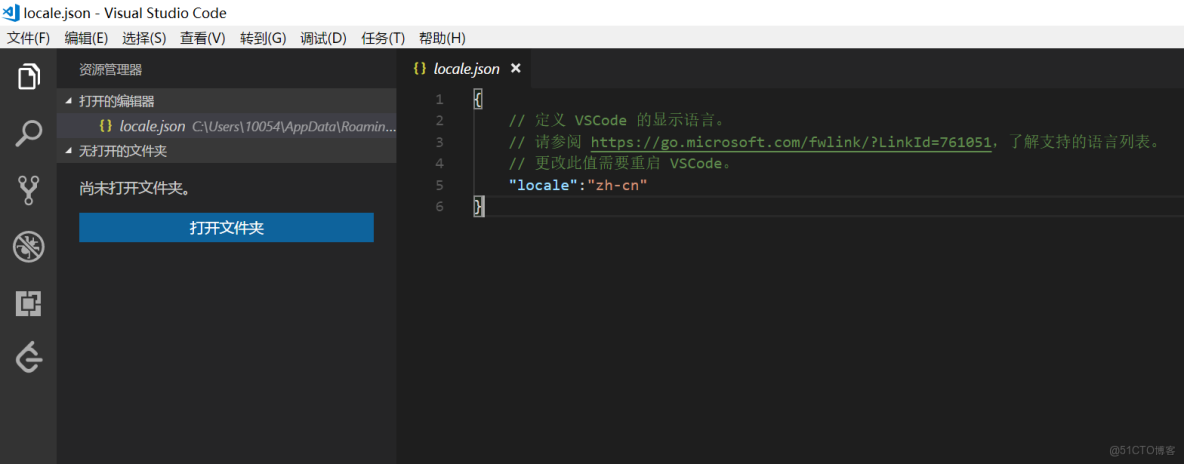Click the closing brace on line 6
1184x464 pixels.
pyautogui.click(x=477, y=206)
